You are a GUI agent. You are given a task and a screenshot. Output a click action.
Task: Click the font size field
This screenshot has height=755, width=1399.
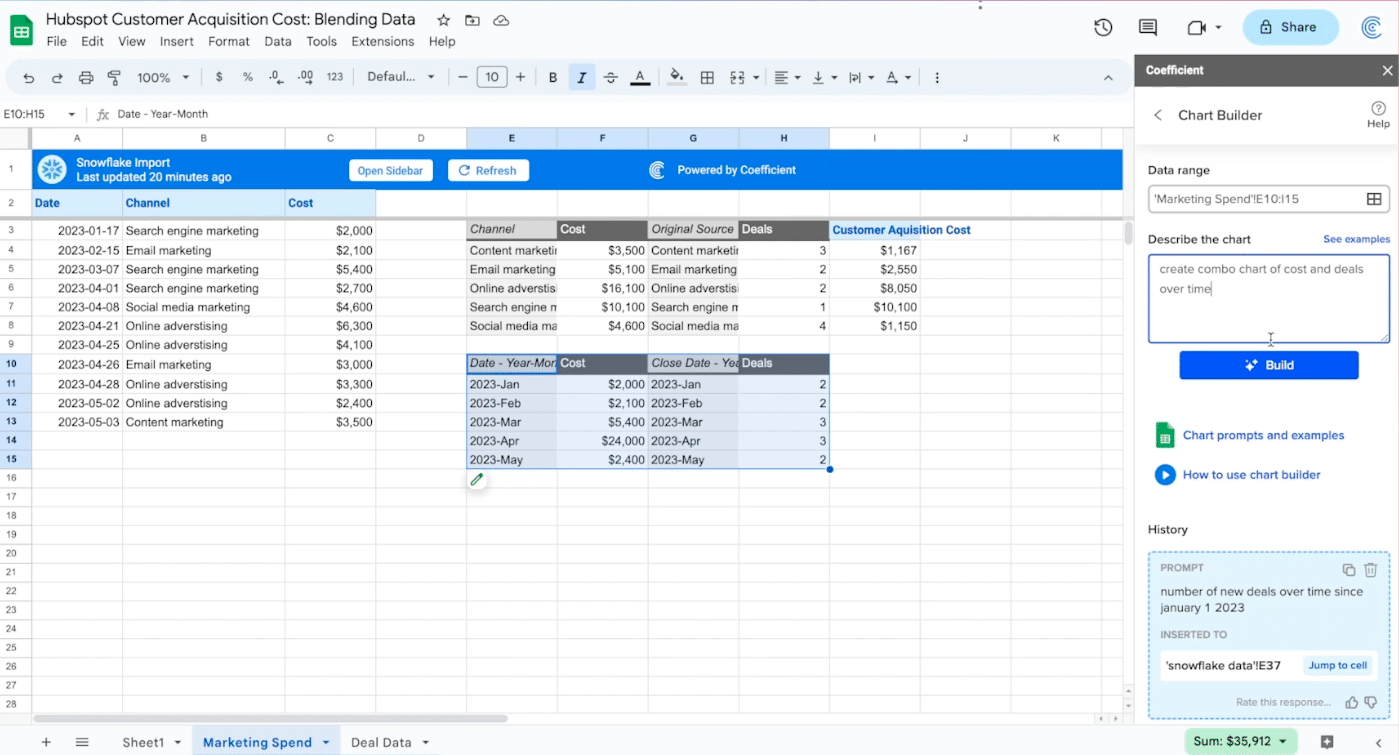(x=491, y=77)
